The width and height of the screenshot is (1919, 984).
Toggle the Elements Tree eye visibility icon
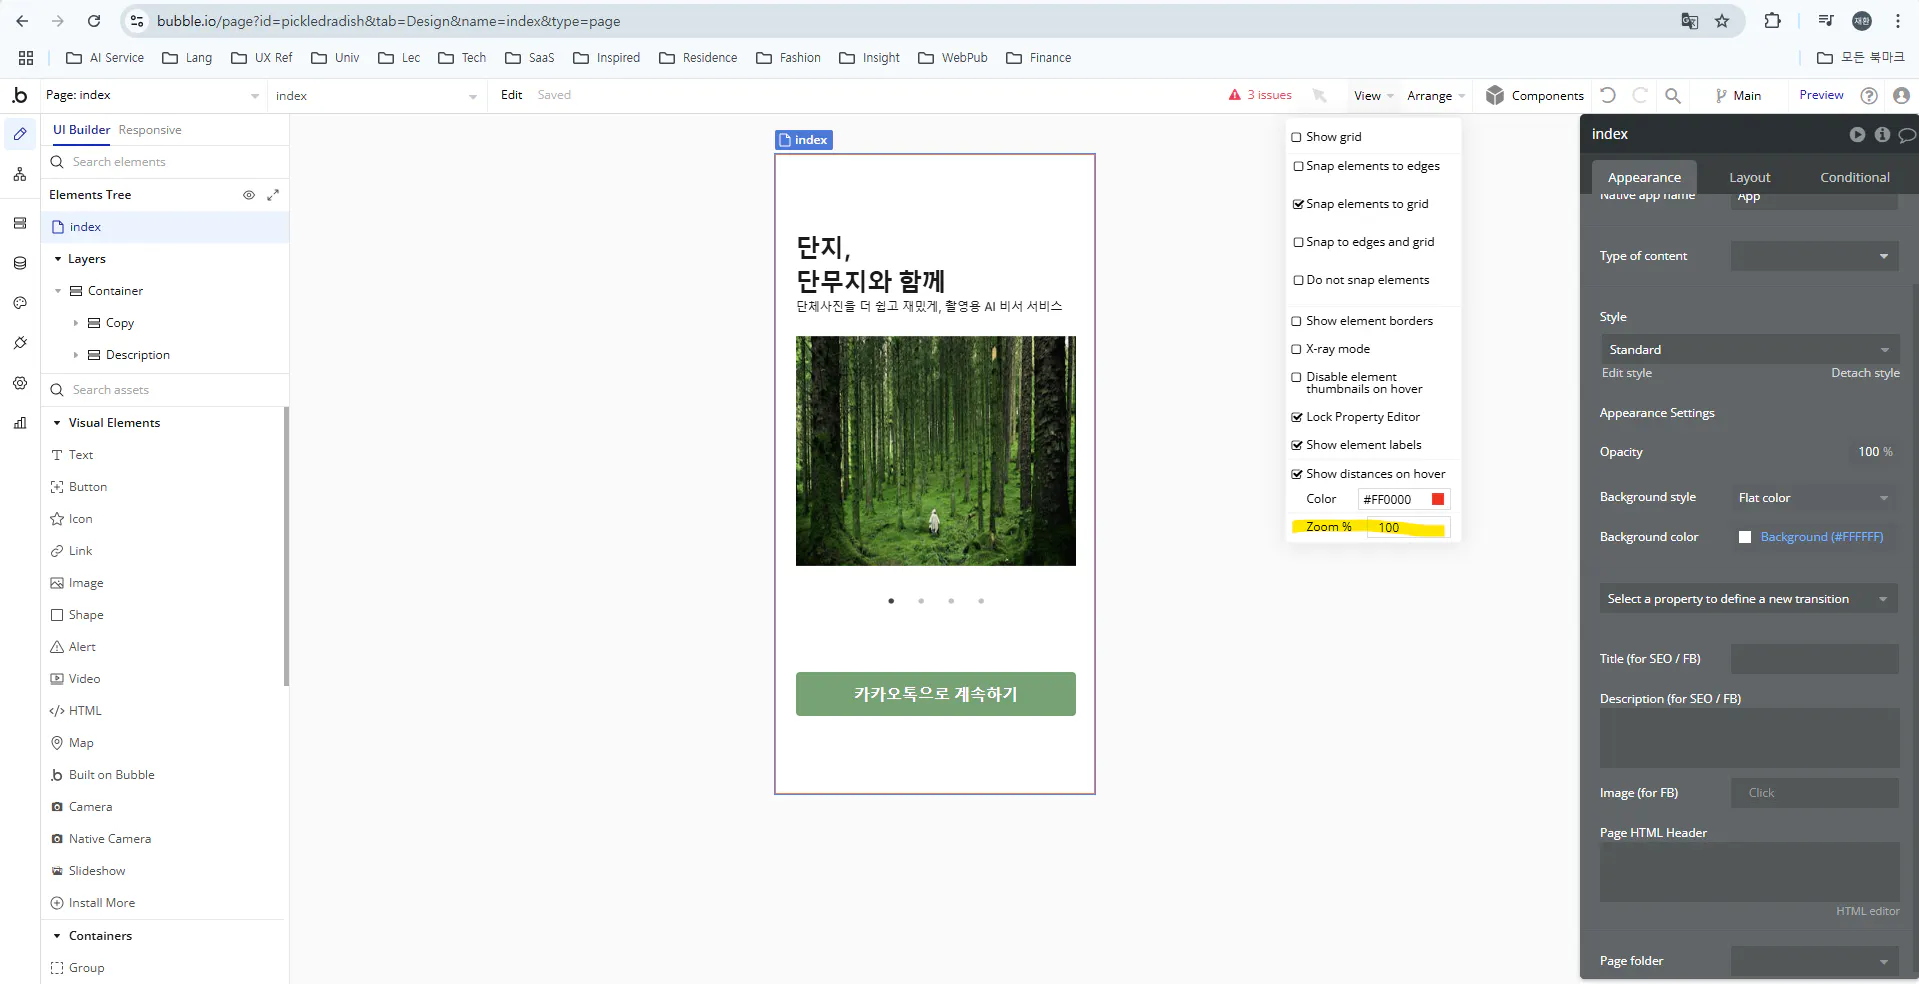(x=249, y=195)
